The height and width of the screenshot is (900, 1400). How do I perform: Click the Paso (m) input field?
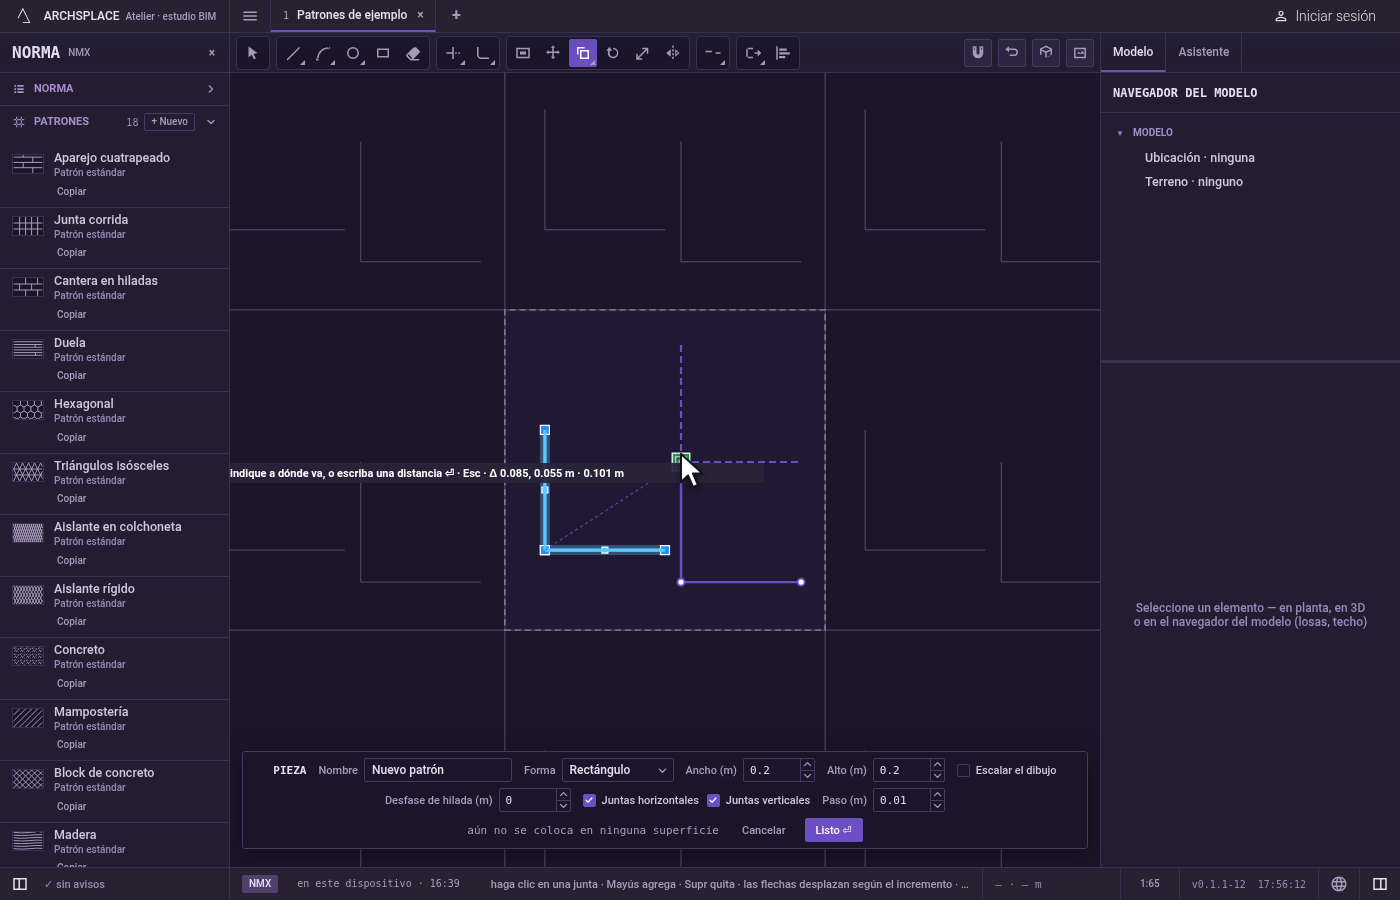point(901,800)
